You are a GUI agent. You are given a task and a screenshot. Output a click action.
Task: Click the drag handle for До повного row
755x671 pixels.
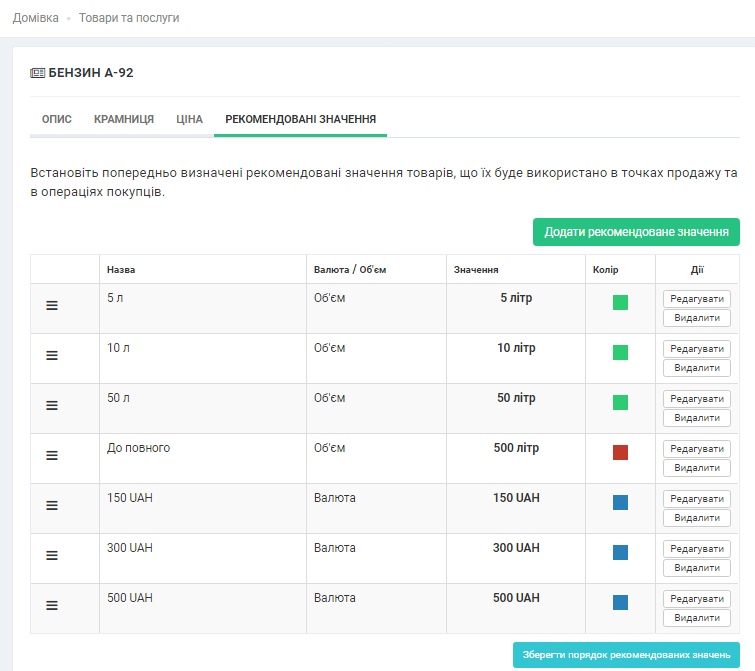click(52, 455)
